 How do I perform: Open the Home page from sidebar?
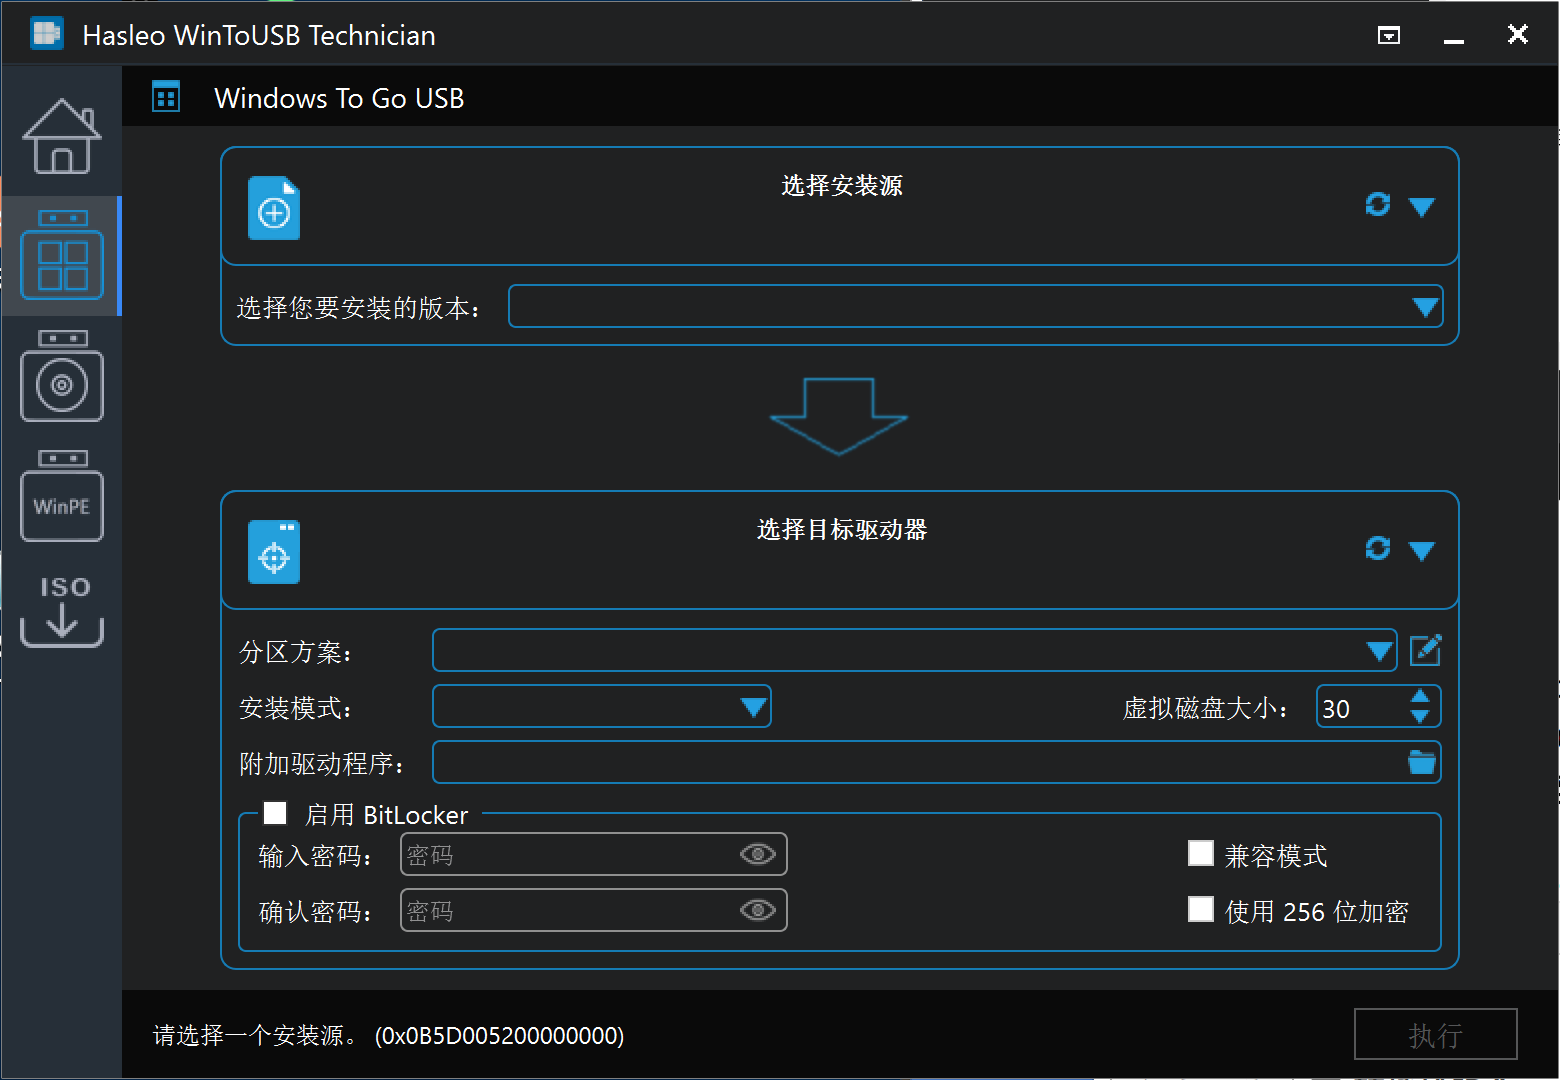(62, 136)
